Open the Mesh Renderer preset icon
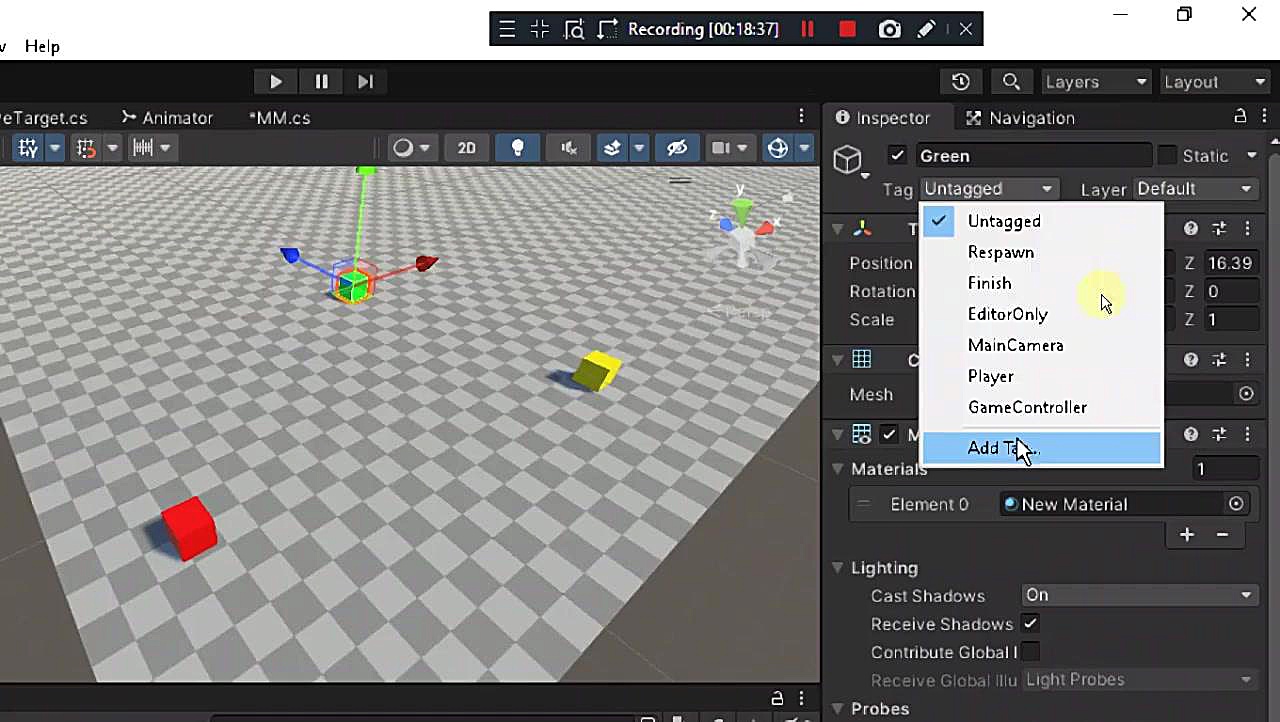1280x722 pixels. pyautogui.click(x=1220, y=435)
